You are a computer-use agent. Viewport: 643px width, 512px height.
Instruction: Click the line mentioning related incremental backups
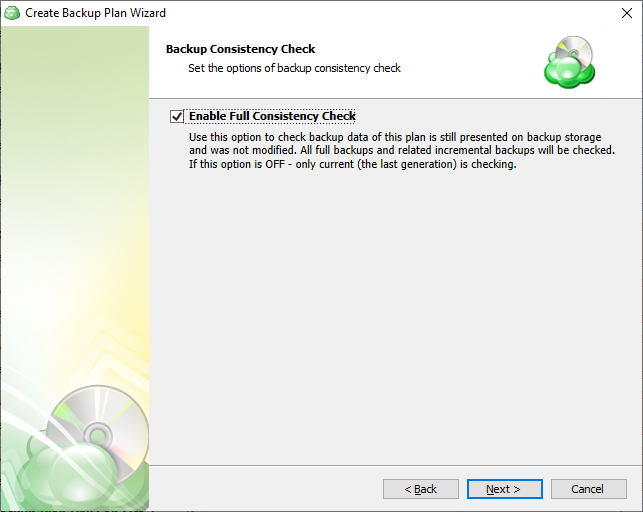click(402, 150)
